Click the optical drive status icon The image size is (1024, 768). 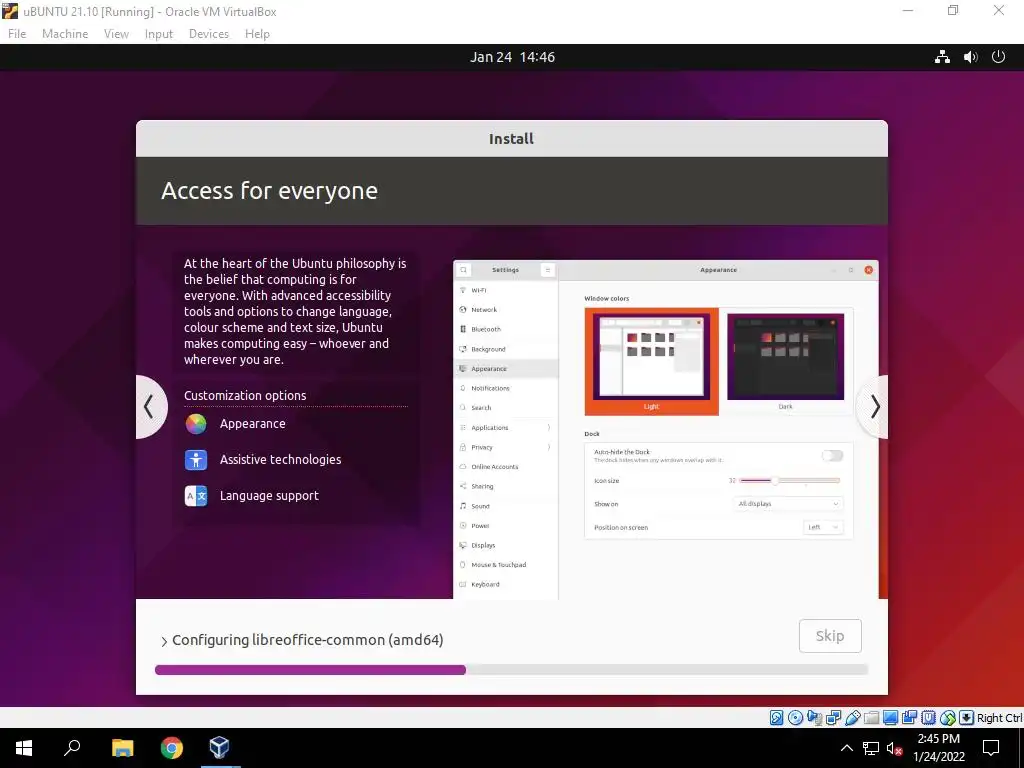795,718
